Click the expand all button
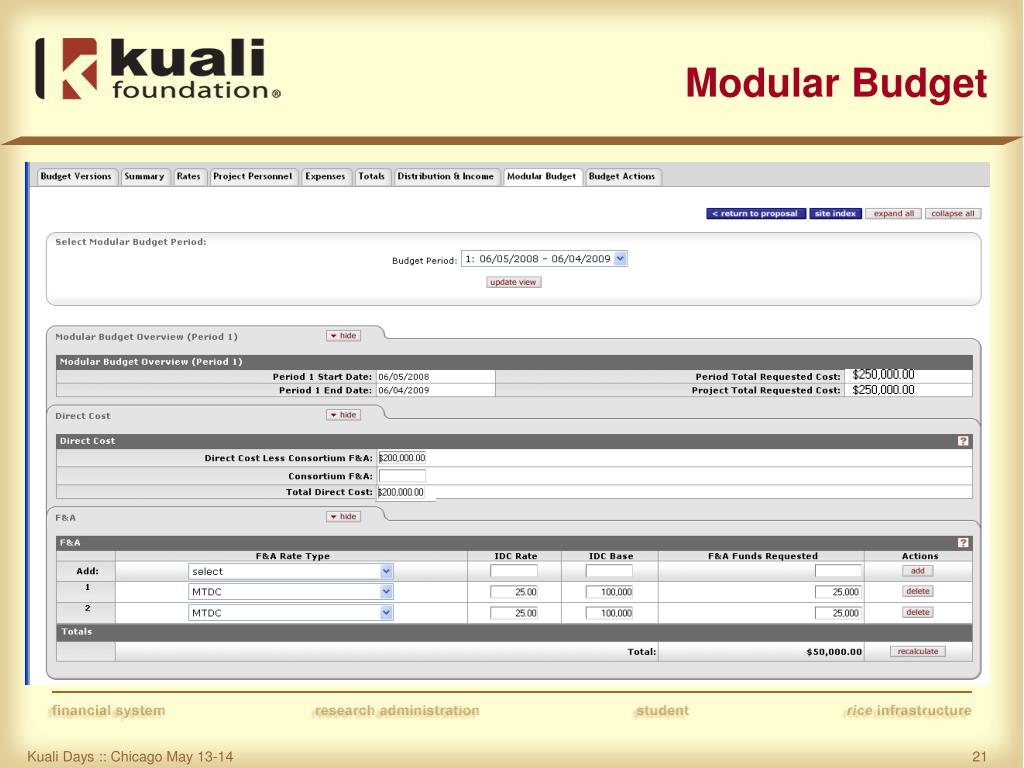This screenshot has height=768, width=1024. (893, 214)
